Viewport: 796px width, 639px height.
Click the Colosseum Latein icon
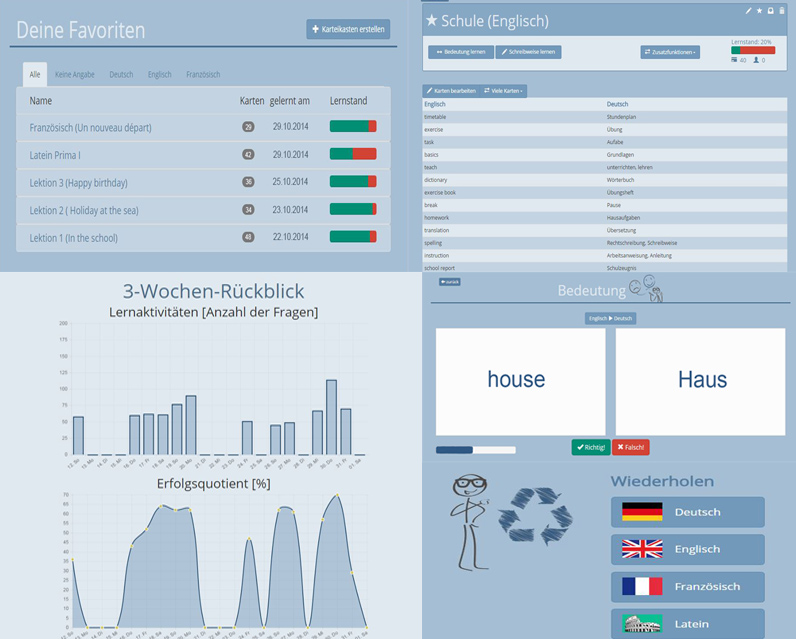pos(642,623)
